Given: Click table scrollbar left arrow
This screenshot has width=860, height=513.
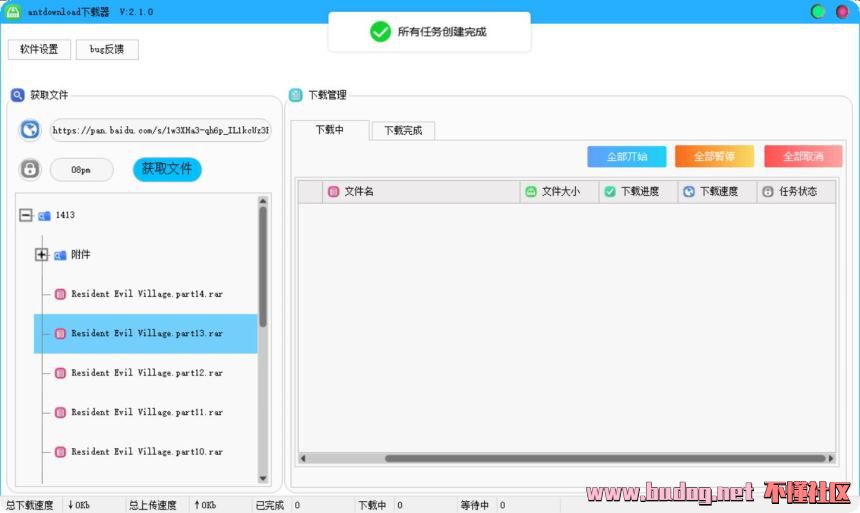Looking at the screenshot, I should click(x=303, y=458).
